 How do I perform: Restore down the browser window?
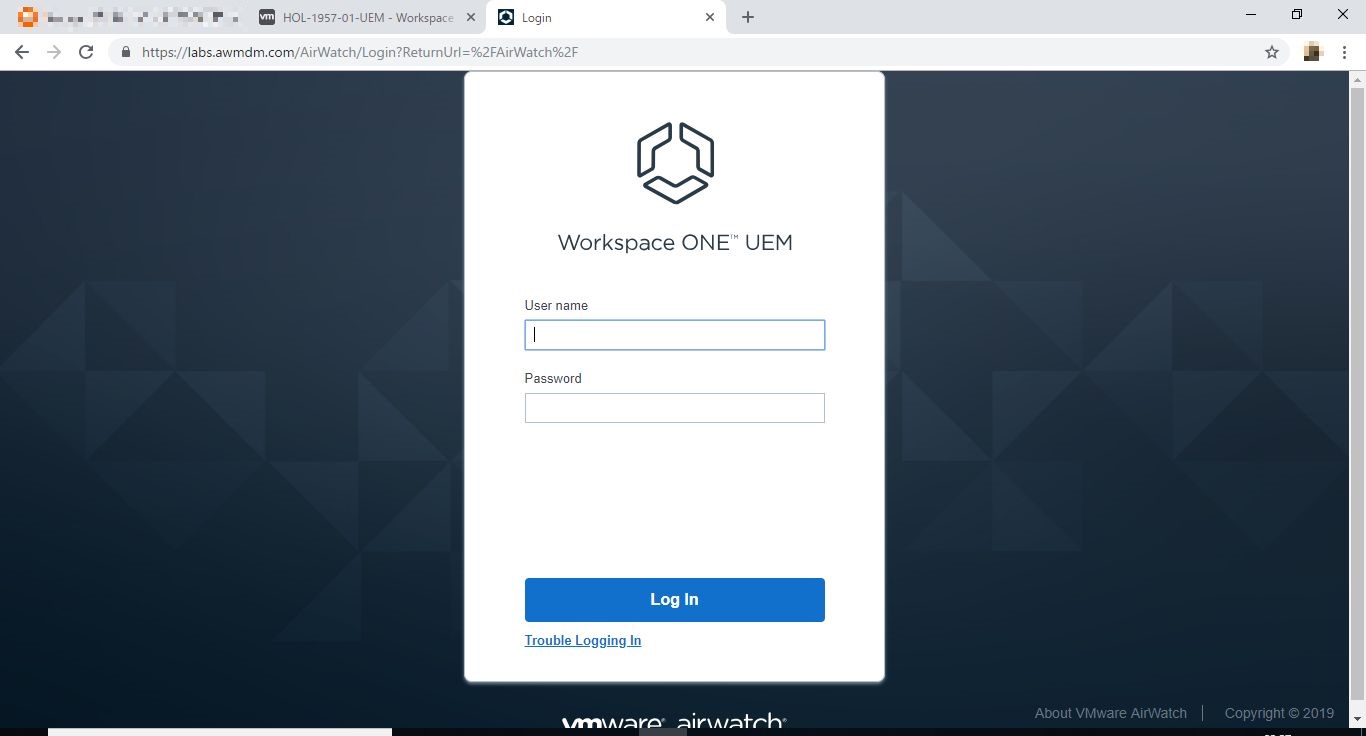(1297, 15)
